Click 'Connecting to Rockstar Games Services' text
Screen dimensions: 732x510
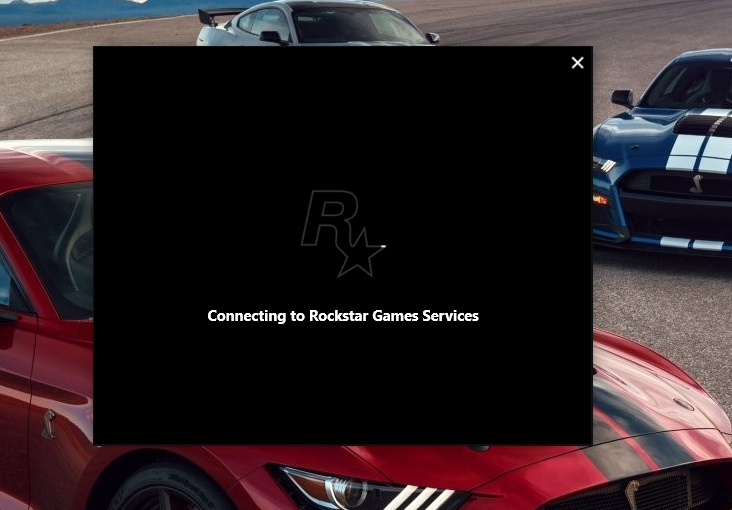point(343,316)
